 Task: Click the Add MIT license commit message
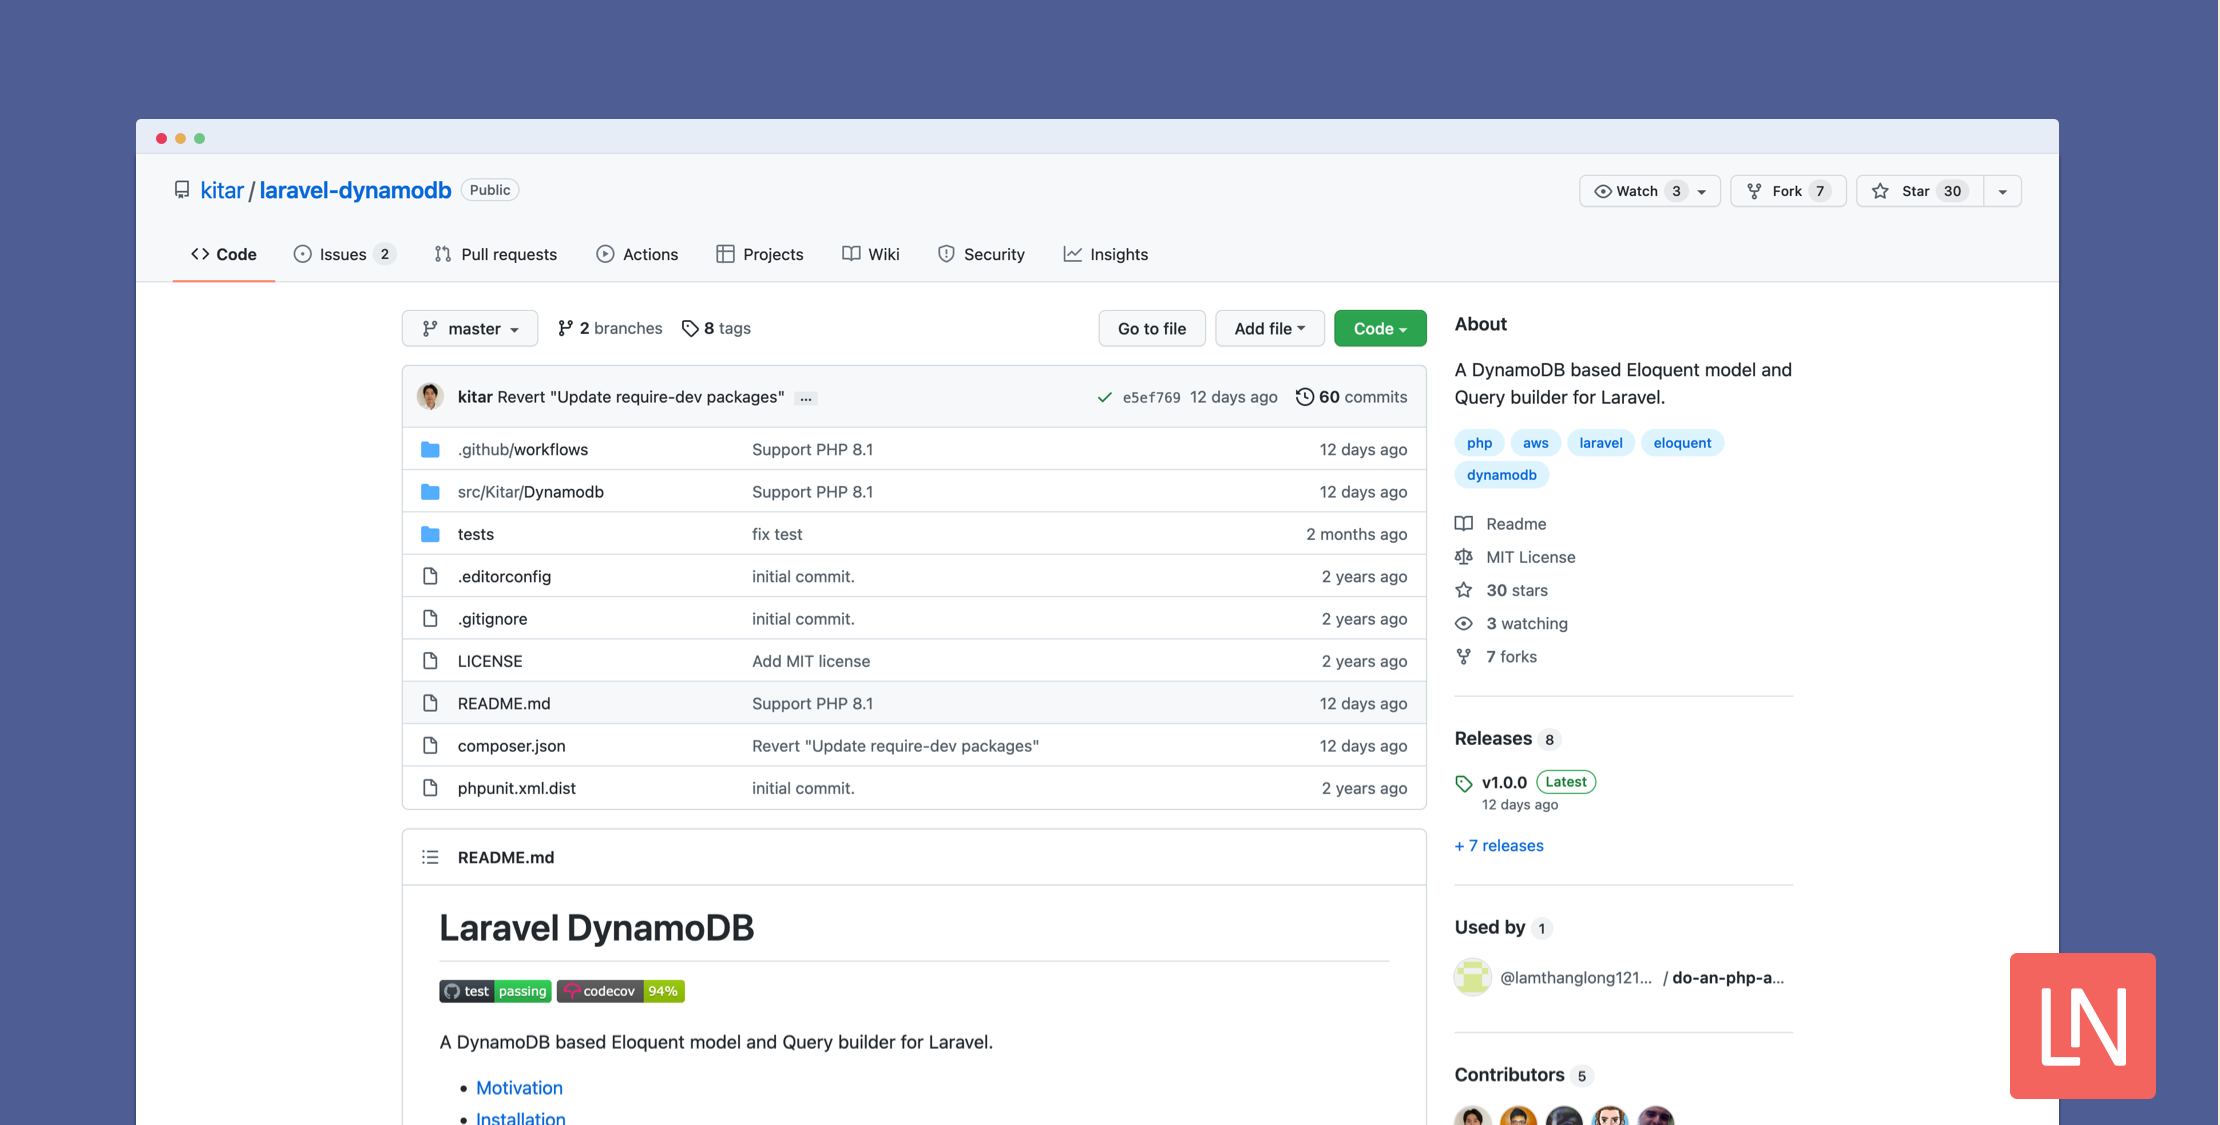tap(811, 661)
